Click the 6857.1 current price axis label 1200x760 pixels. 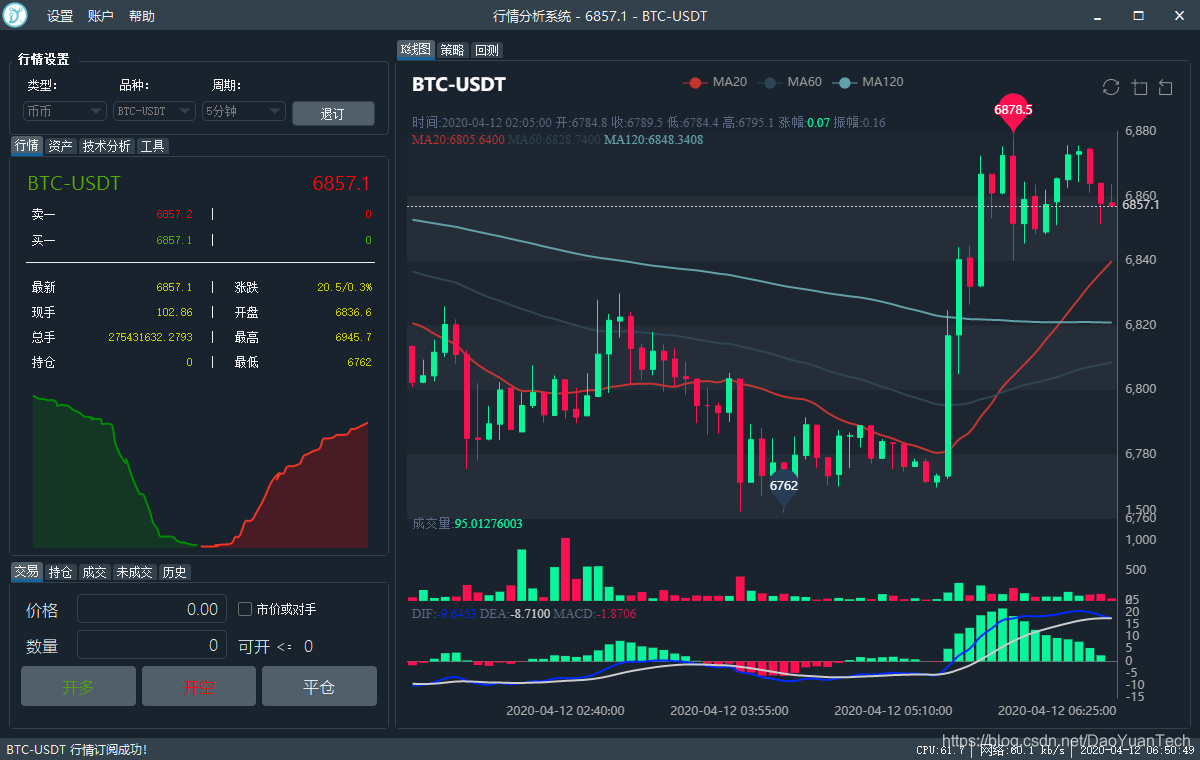coord(1141,205)
